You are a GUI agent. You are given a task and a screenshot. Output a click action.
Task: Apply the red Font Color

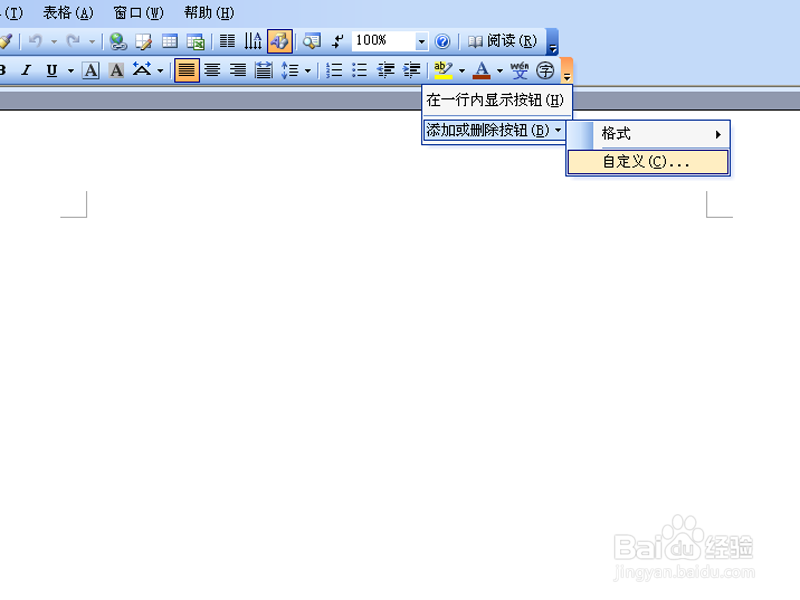tap(482, 70)
